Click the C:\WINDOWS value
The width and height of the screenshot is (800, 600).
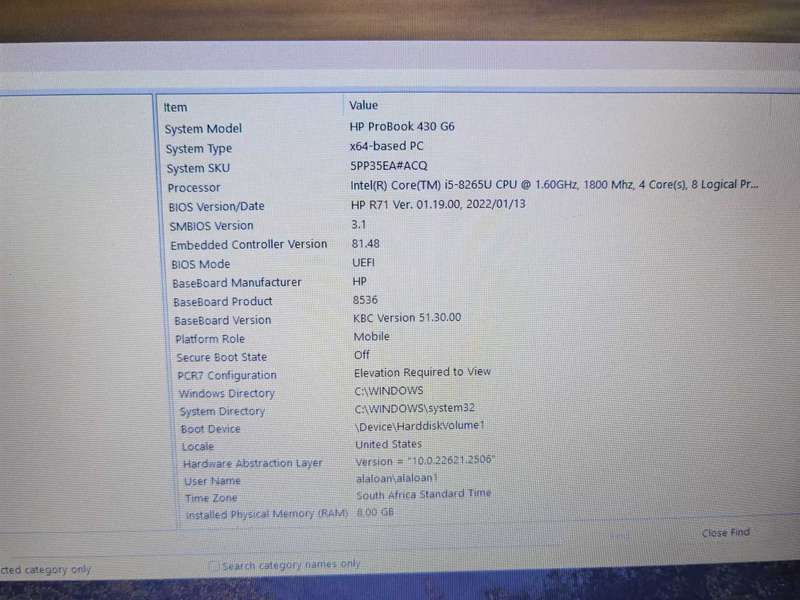(x=389, y=391)
